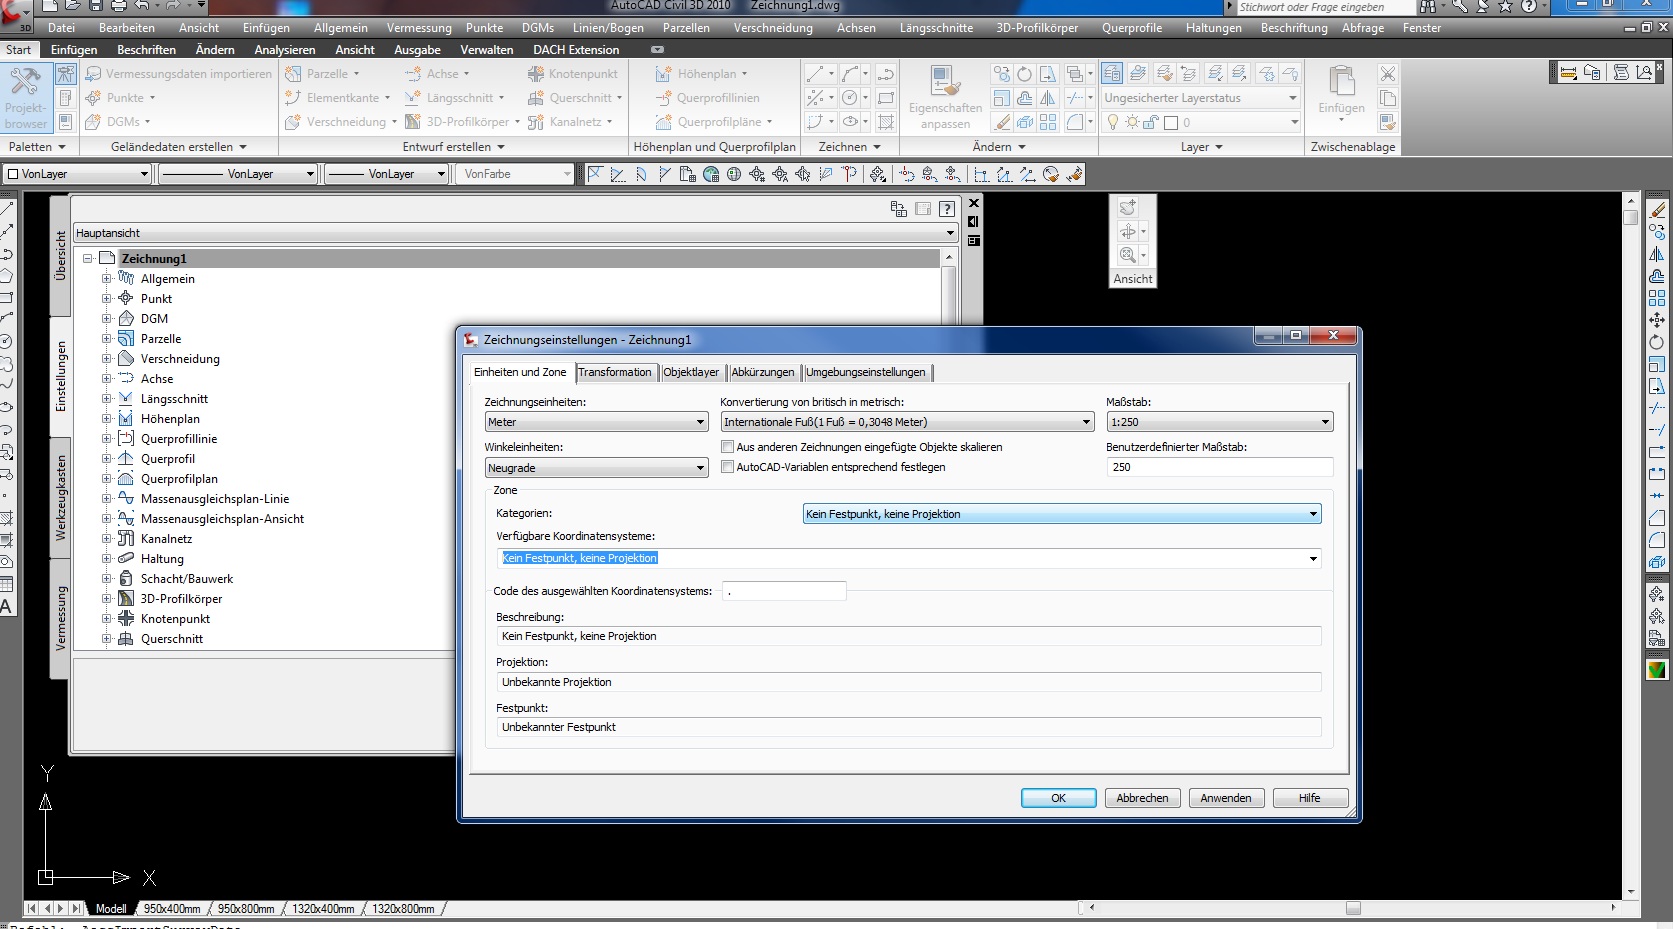Switch to the Umgebungseinstellungen tab
The image size is (1673, 929).
tap(866, 372)
